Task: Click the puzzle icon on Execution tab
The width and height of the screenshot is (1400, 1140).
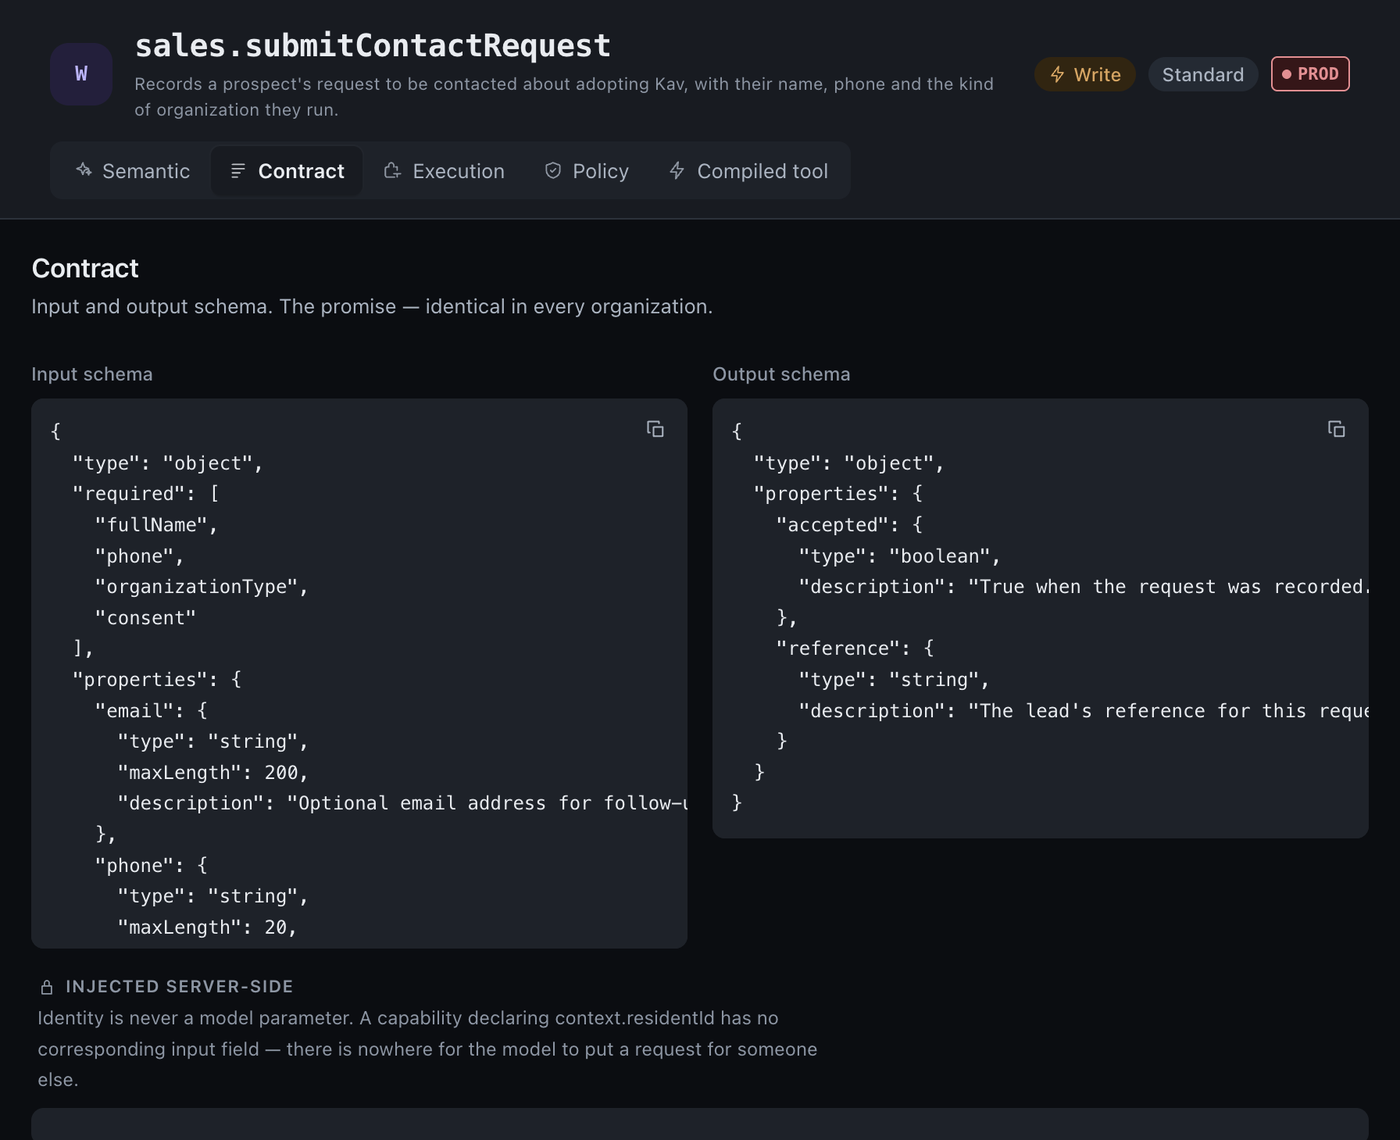Action: 393,171
